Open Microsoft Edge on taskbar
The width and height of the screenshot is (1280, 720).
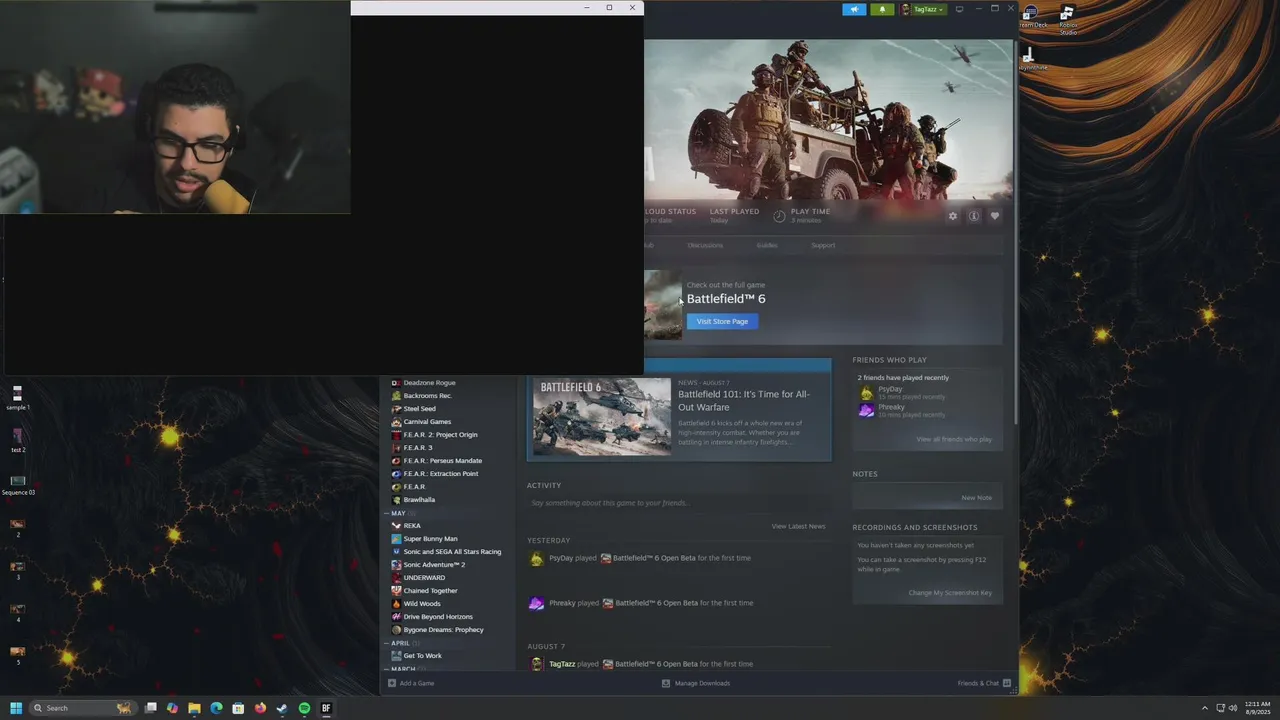[x=216, y=708]
